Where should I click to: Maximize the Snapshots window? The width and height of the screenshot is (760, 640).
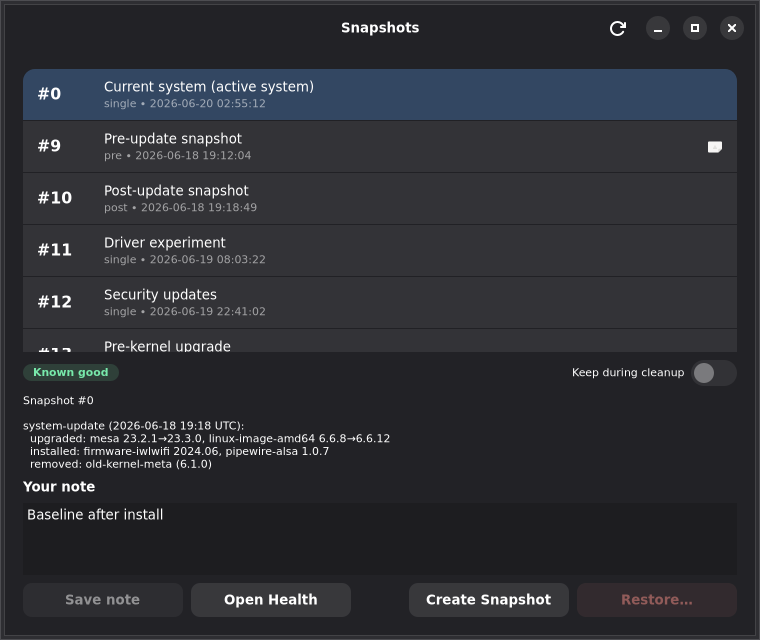pos(695,28)
